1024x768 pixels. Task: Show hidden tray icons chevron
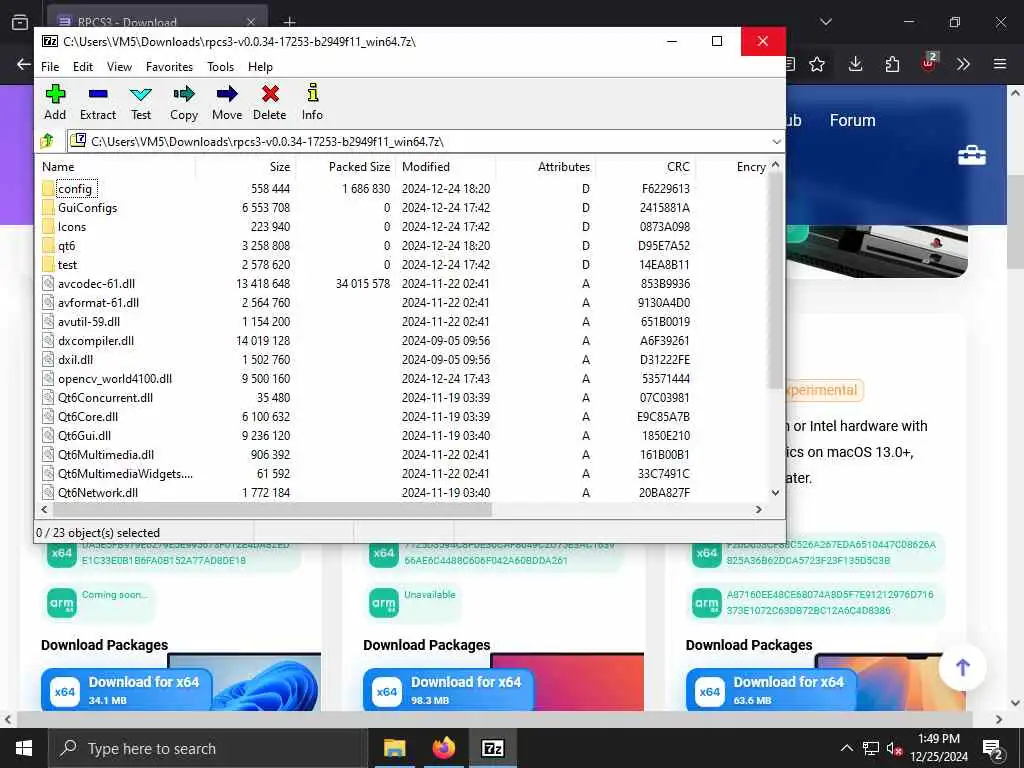(x=846, y=748)
